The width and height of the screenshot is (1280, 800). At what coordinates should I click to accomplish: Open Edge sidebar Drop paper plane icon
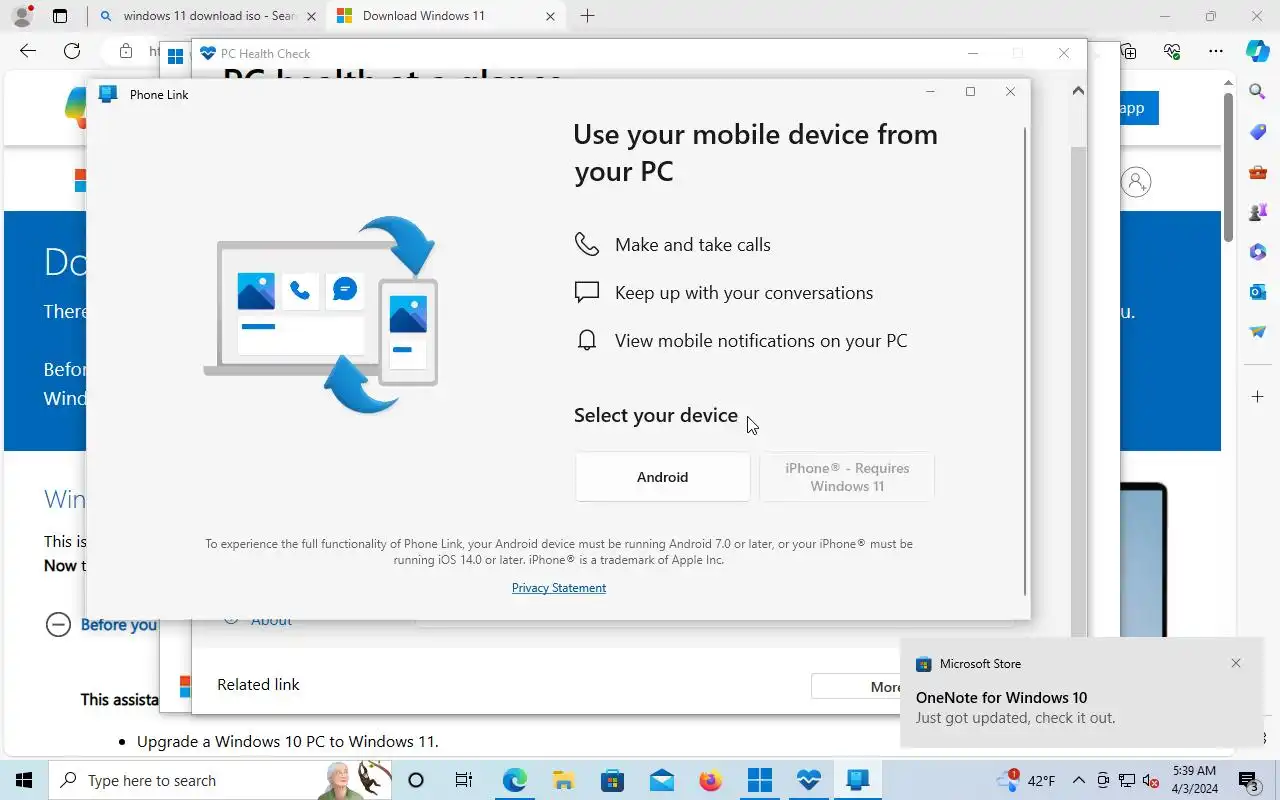(x=1258, y=332)
